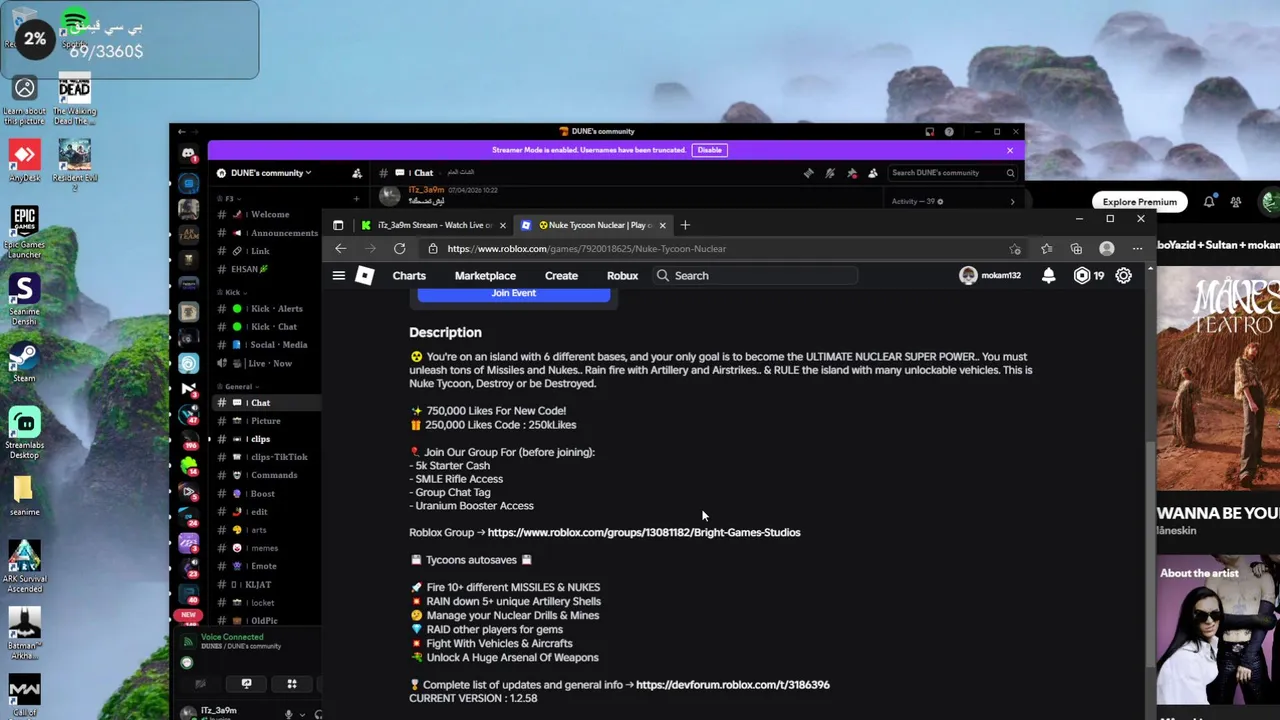This screenshot has height=720, width=1280.
Task: Open the Roblox hamburger menu
Action: pyautogui.click(x=339, y=276)
